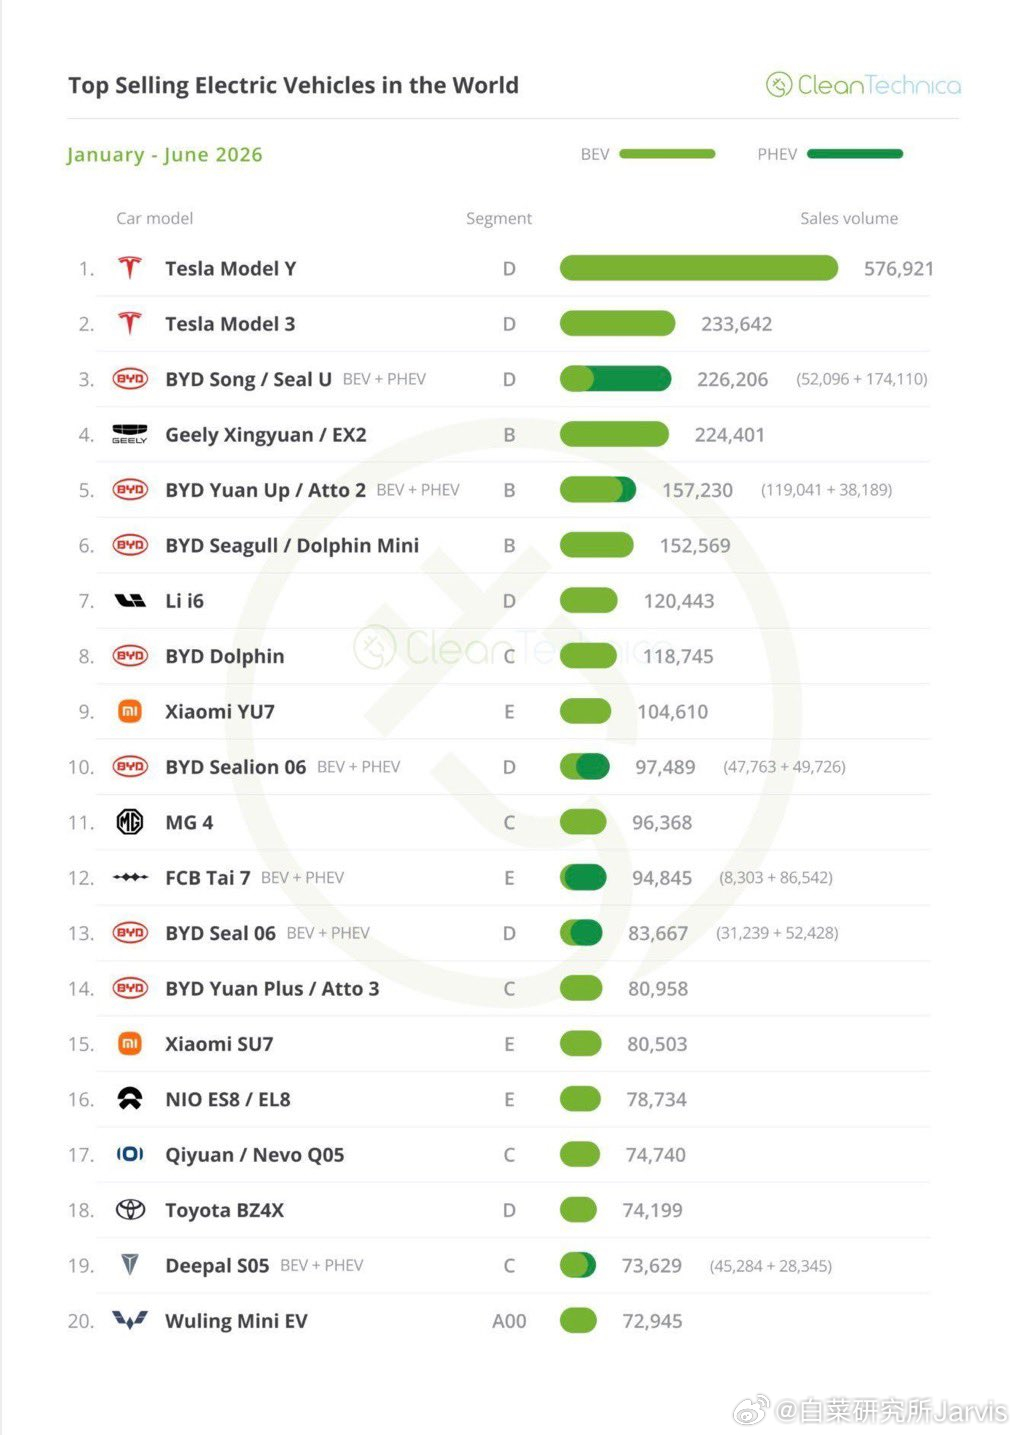
Task: Click the Car model column header
Action: pyautogui.click(x=155, y=218)
